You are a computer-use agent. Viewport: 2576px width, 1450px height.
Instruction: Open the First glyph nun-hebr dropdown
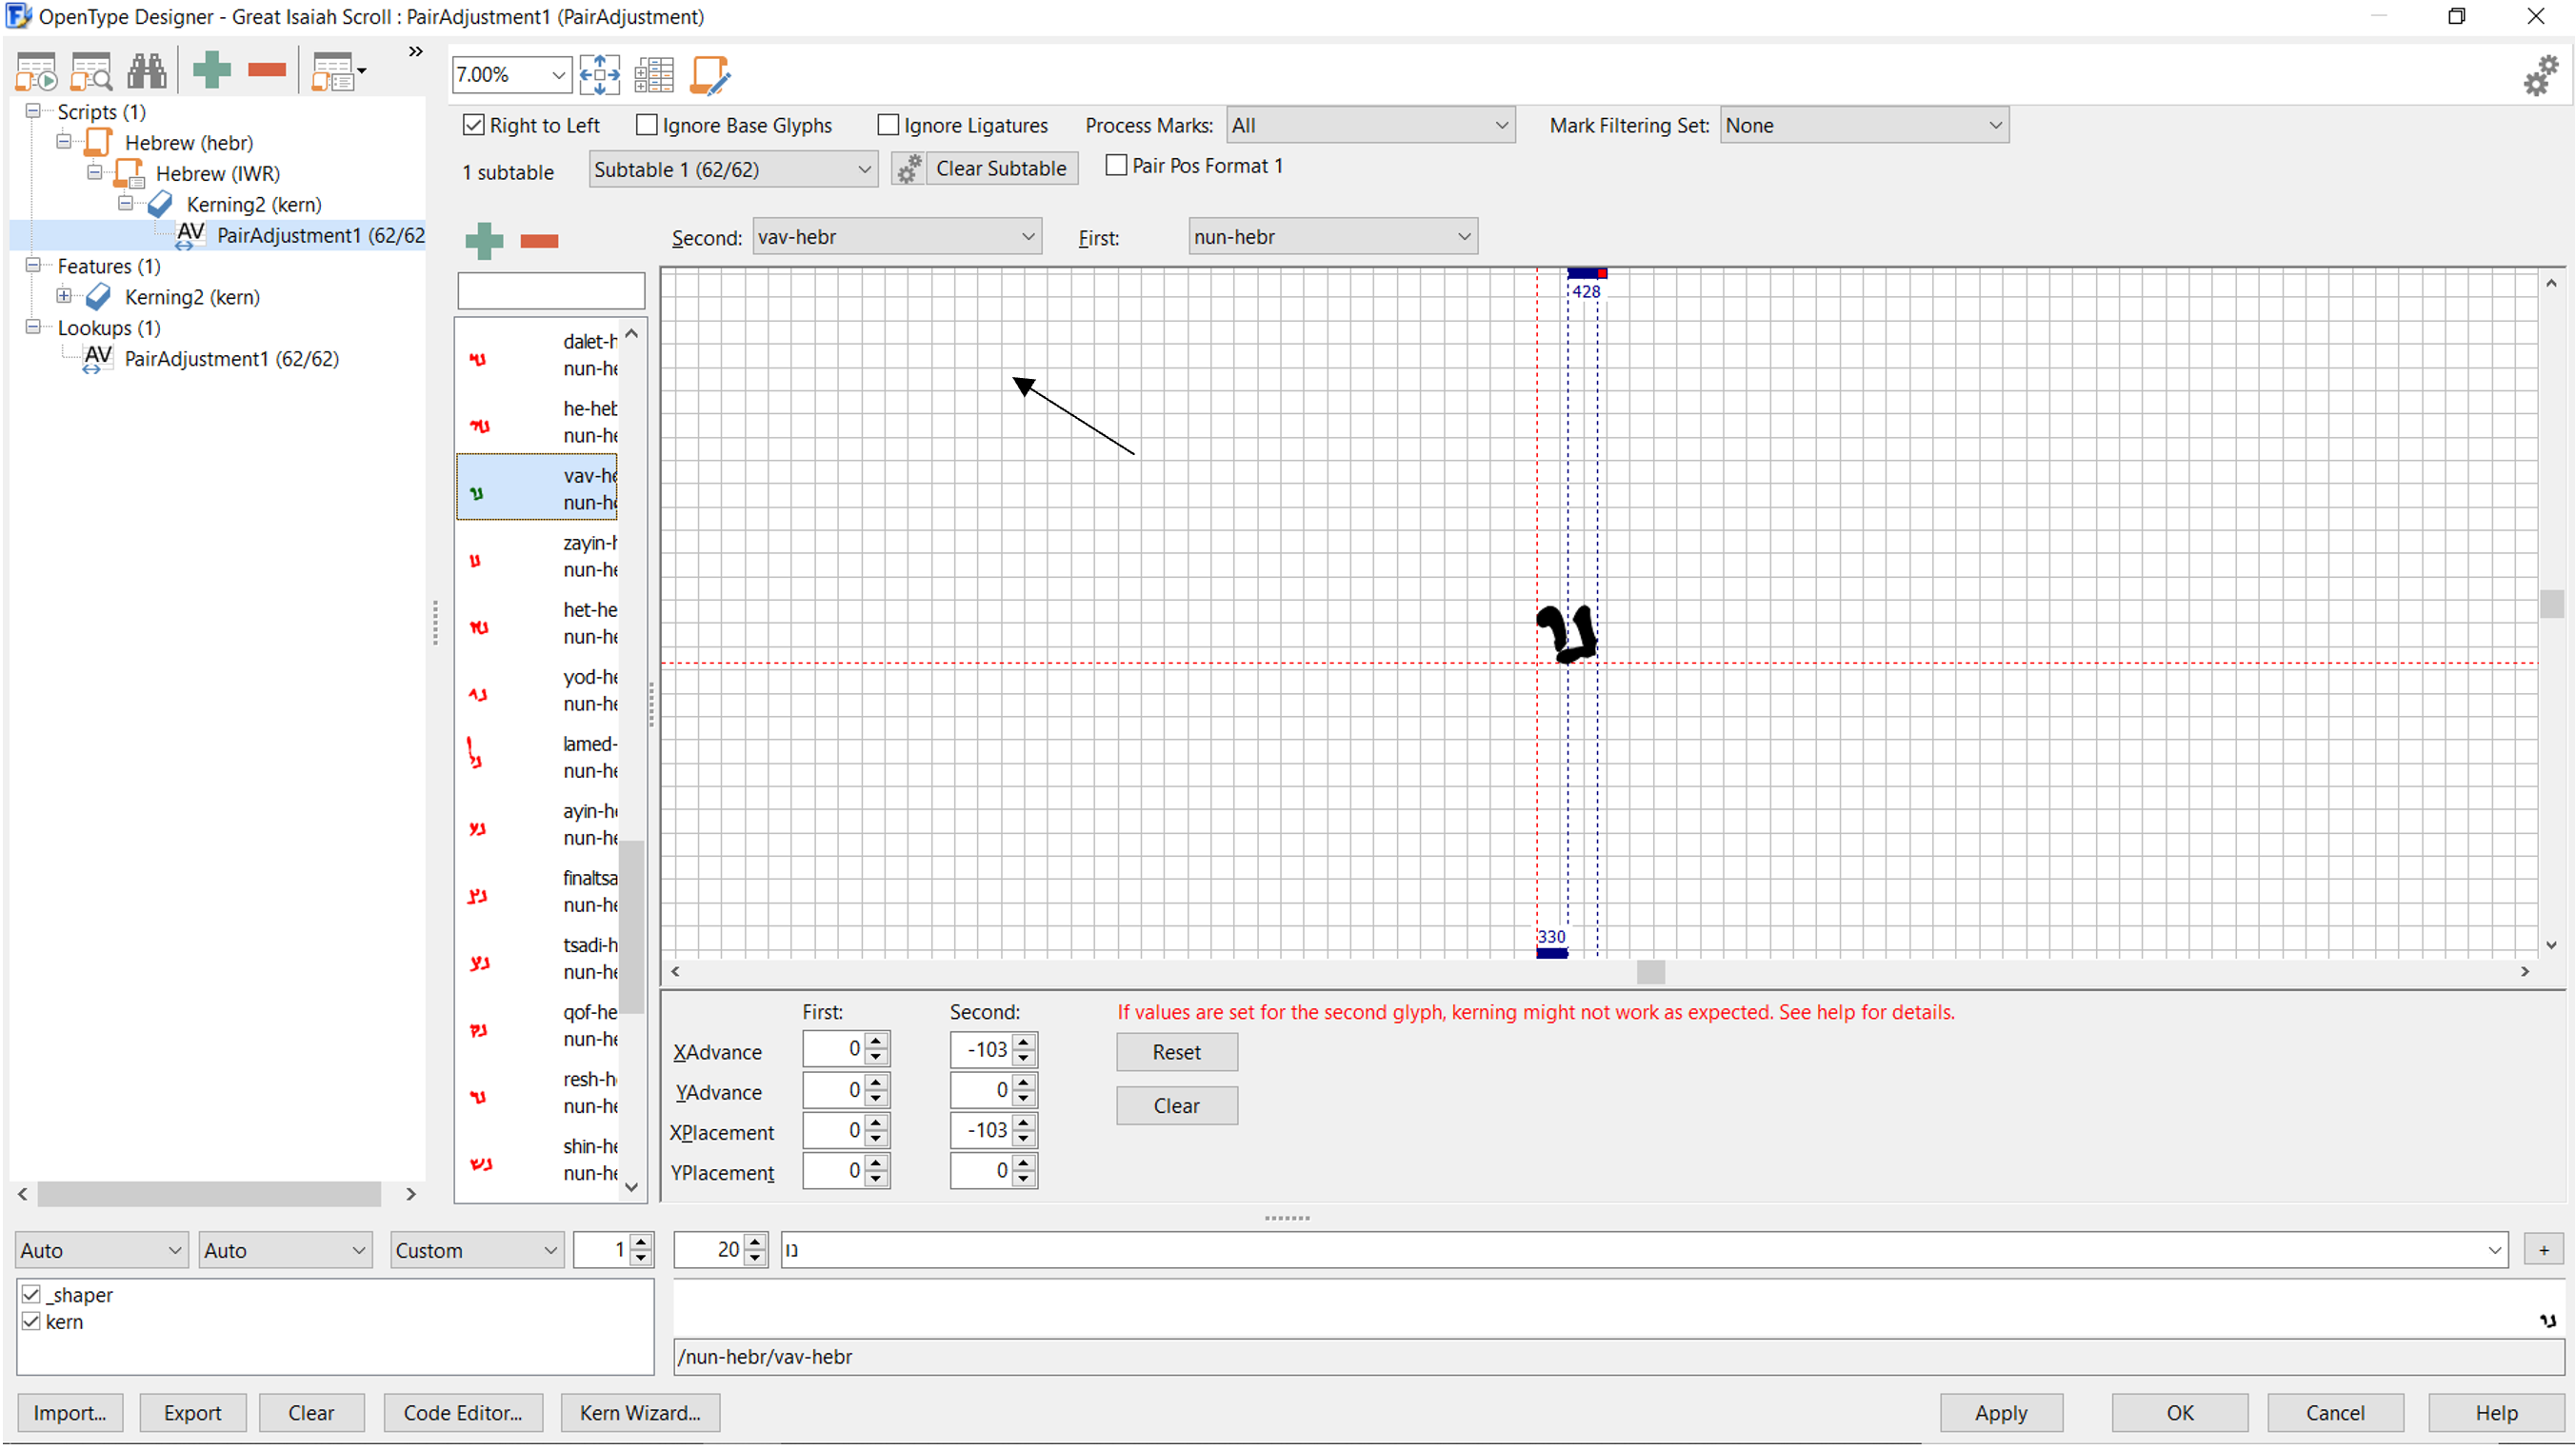[1332, 237]
